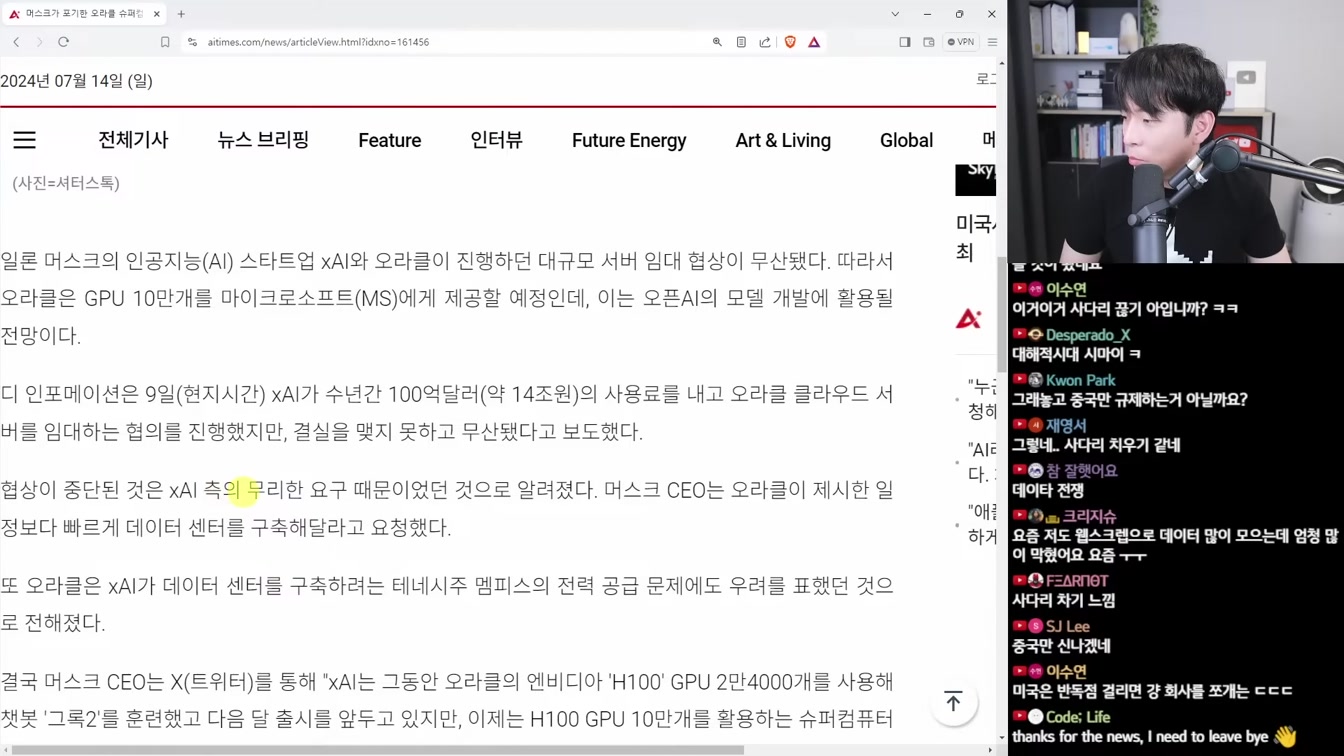Open the Global section

tap(906, 141)
